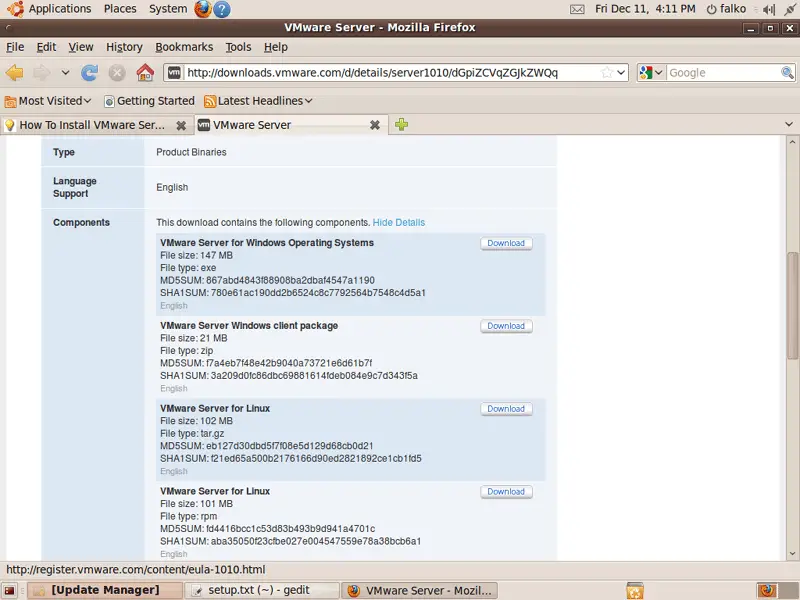Select the VMware Server tab
800x600 pixels.
[283, 125]
